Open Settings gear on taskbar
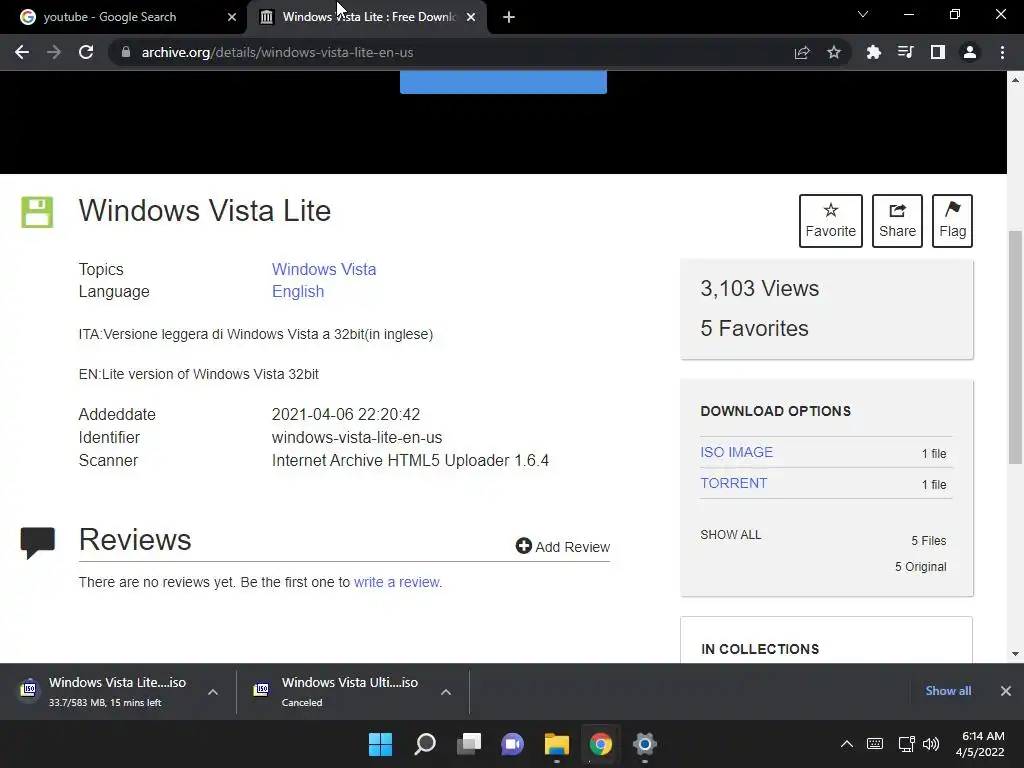 click(644, 744)
